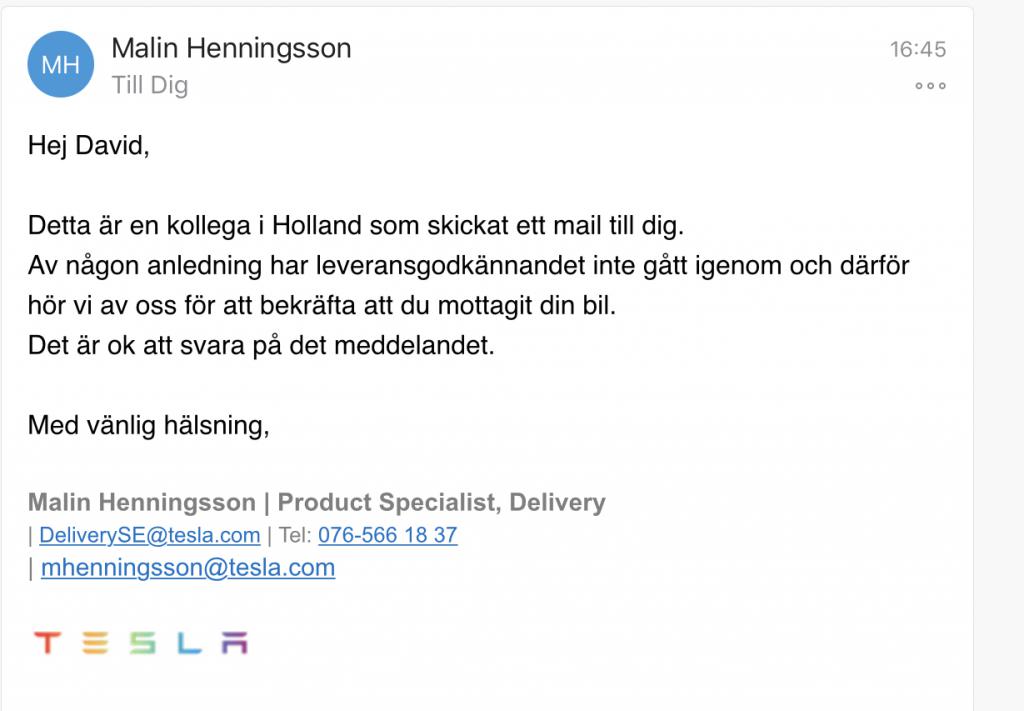Click the purple A in Tesla logo
This screenshot has height=711, width=1024.
[x=234, y=642]
